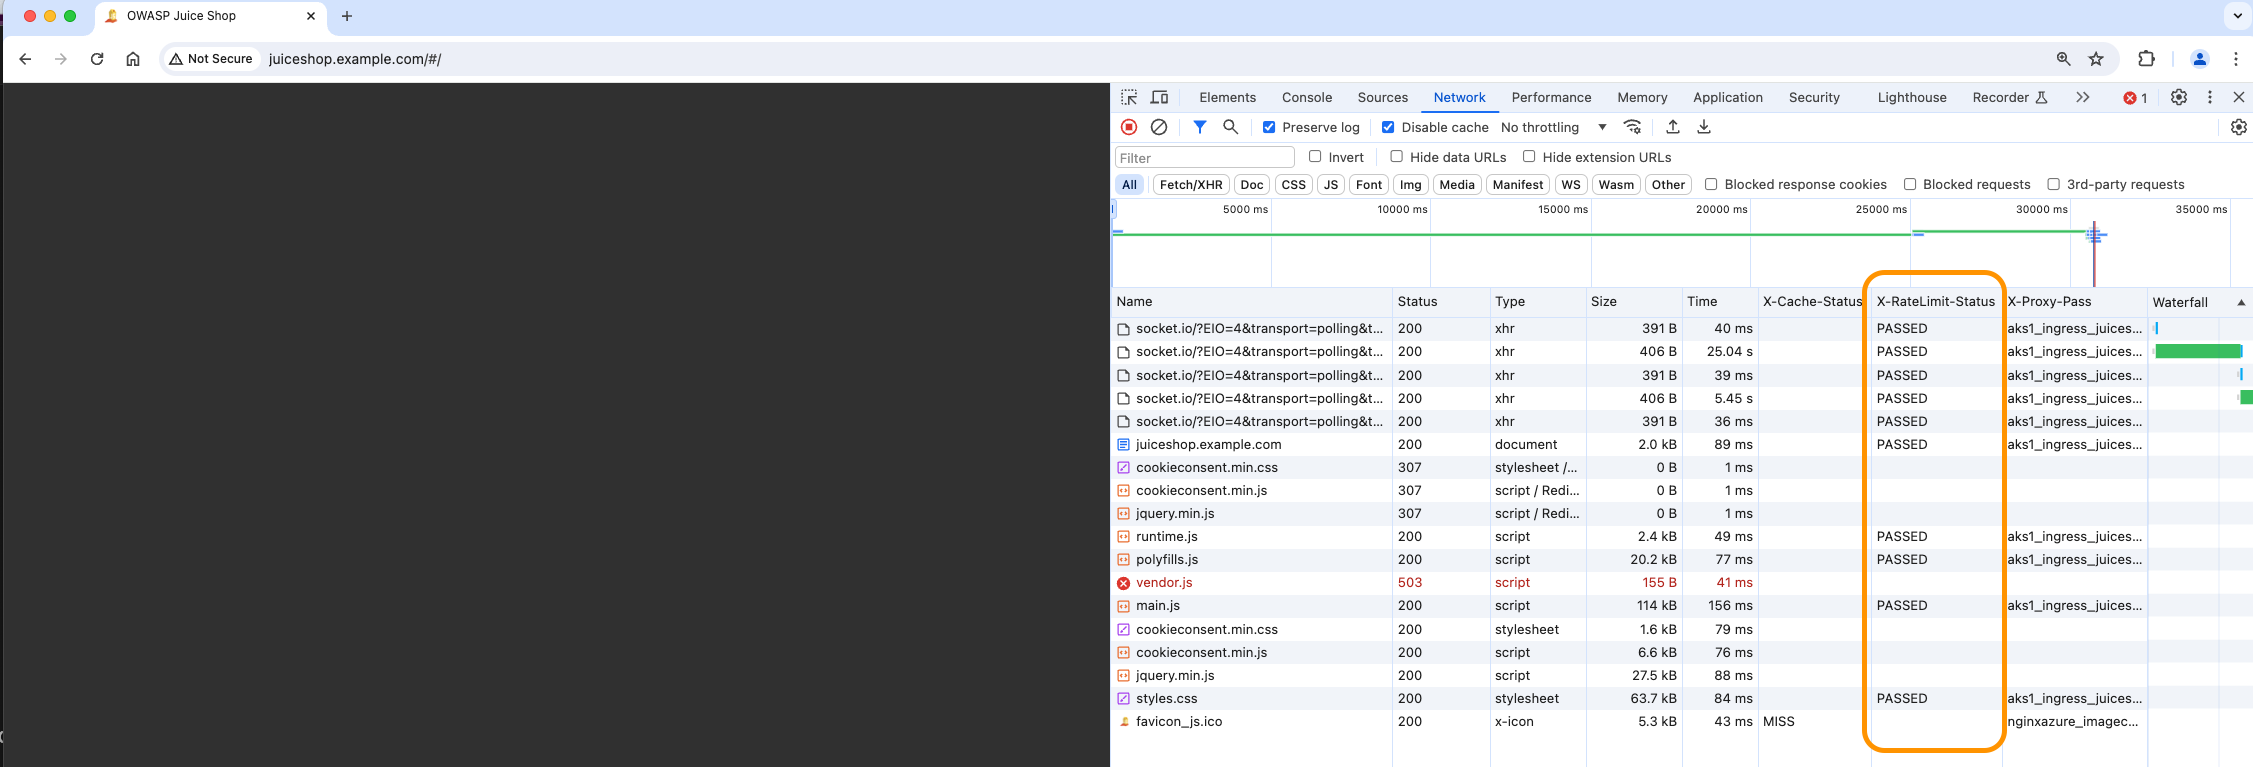Filter requests by WS type
This screenshot has height=767, width=2253.
1571,184
